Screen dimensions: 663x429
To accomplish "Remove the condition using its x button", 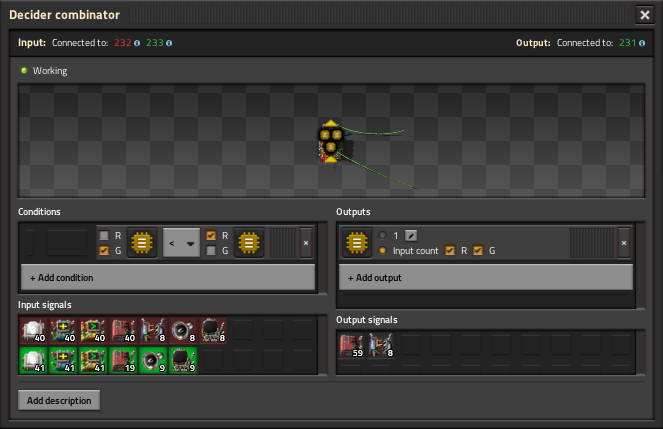I will pyautogui.click(x=306, y=243).
